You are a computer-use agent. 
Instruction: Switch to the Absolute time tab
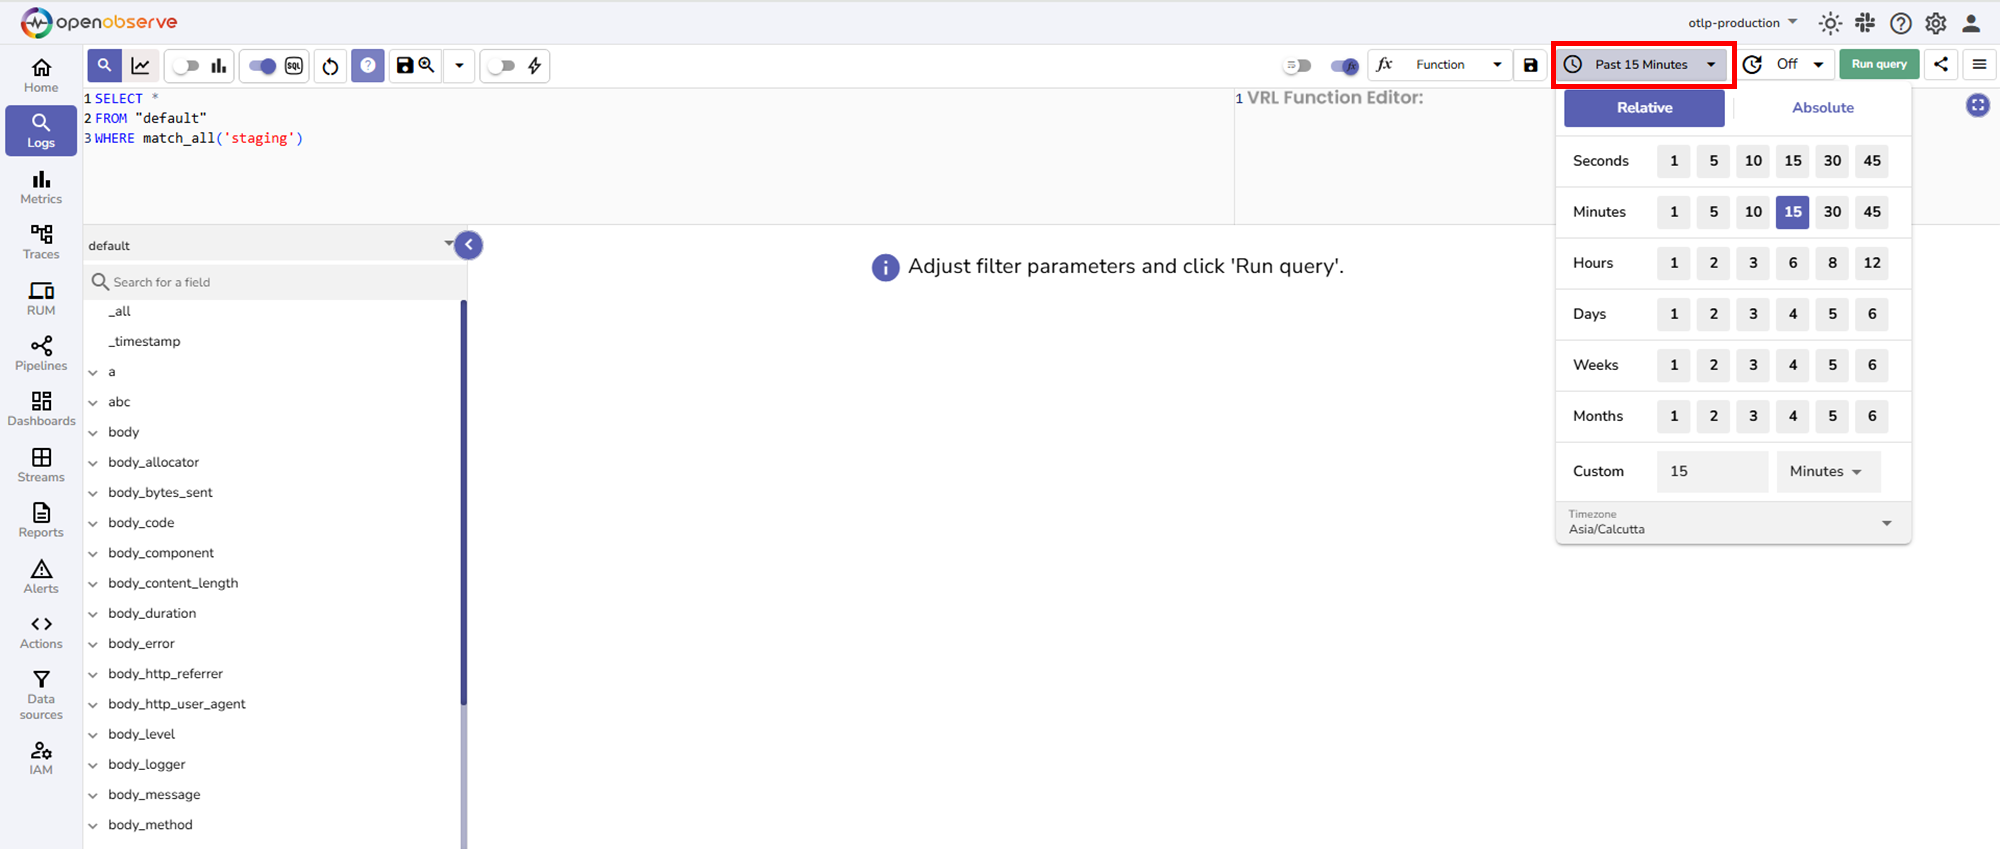[x=1822, y=108]
